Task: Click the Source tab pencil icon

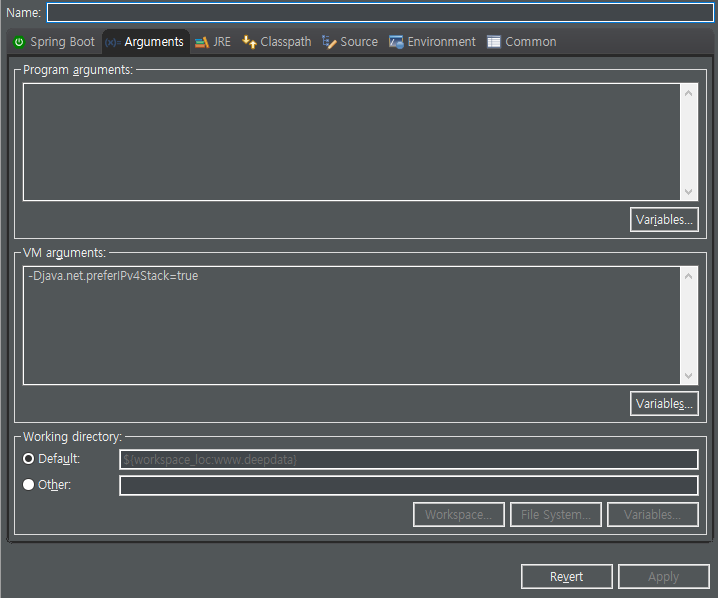Action: tap(329, 42)
